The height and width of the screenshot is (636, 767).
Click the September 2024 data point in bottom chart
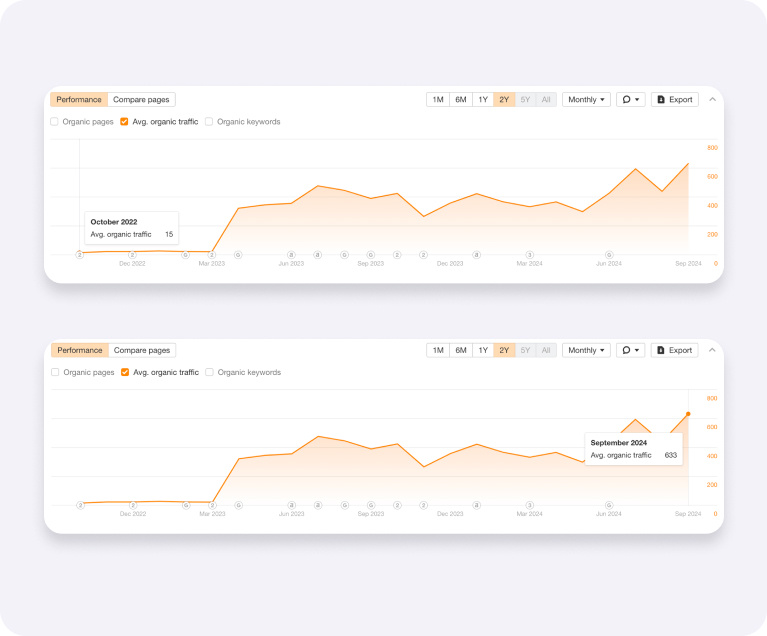click(x=688, y=414)
